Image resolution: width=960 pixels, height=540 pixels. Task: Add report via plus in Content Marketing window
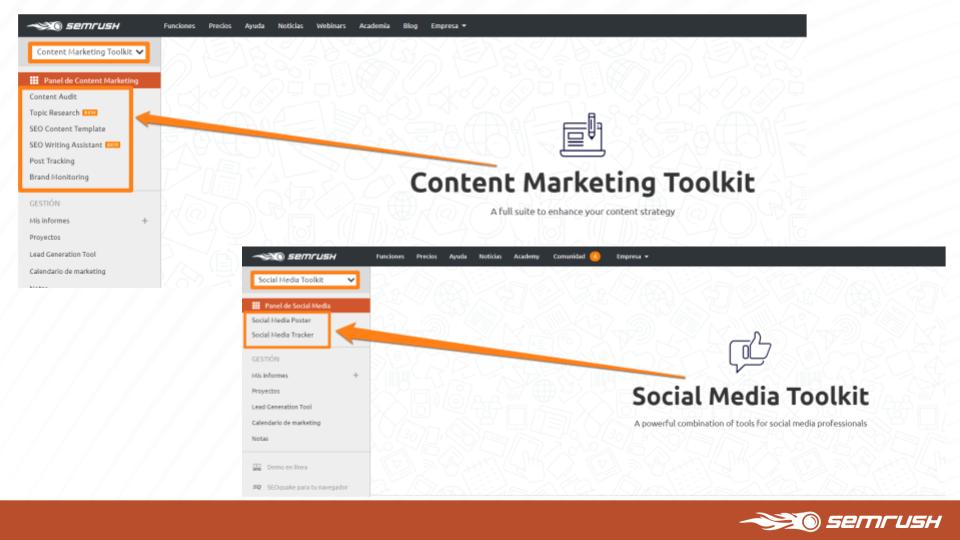tap(144, 220)
